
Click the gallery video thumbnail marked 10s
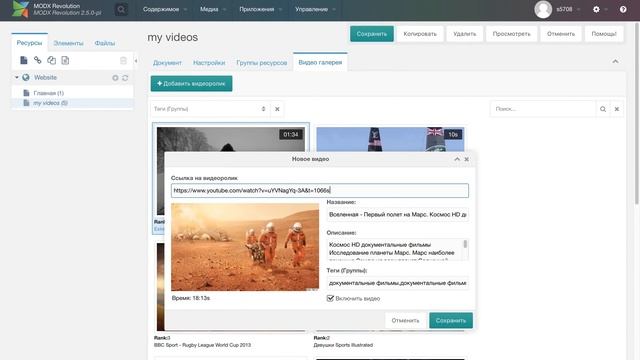(390, 139)
